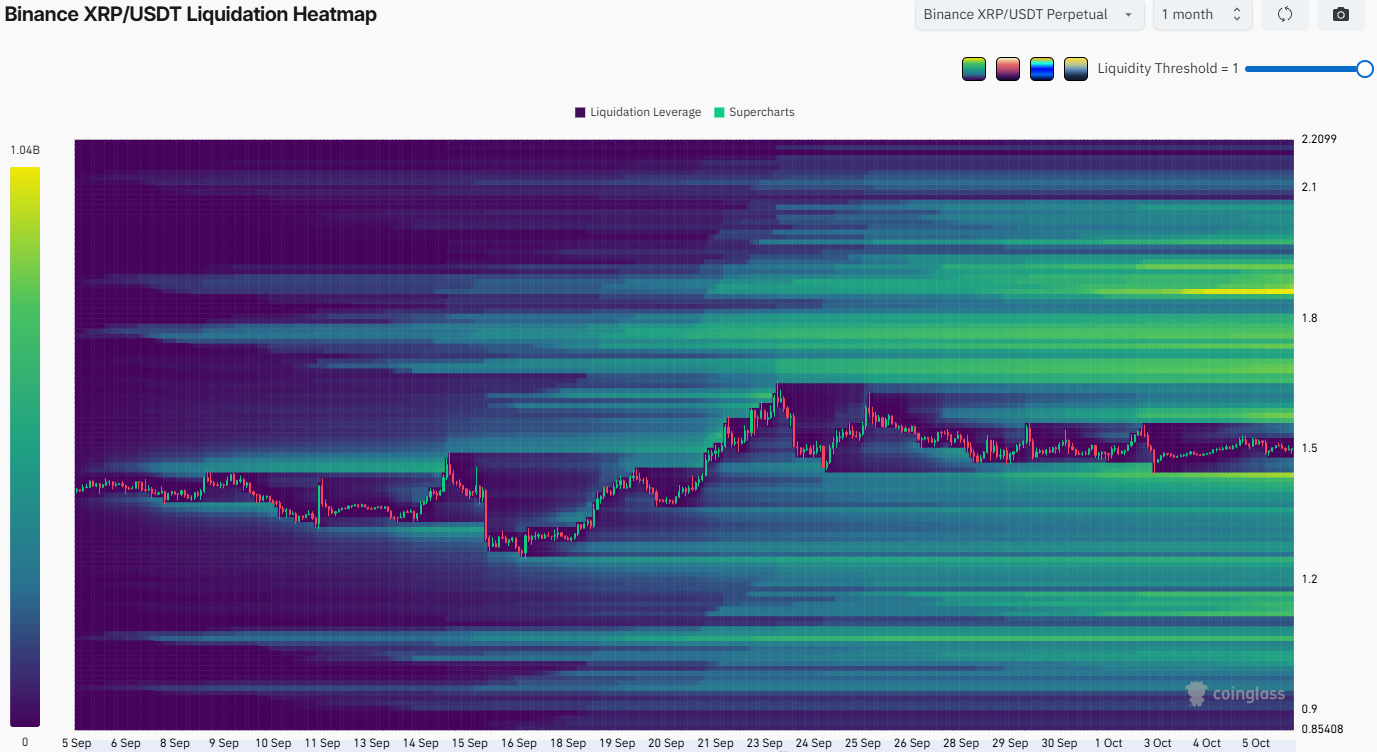Select the pink-purple heatmap color theme
Viewport: 1377px width, 752px height.
[1008, 69]
